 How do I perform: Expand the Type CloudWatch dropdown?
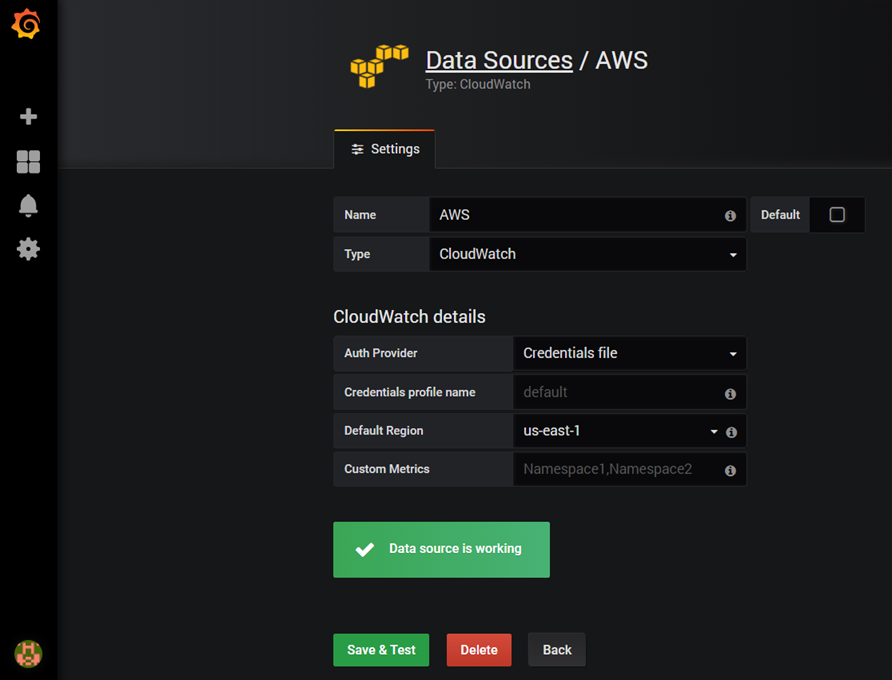(x=587, y=254)
